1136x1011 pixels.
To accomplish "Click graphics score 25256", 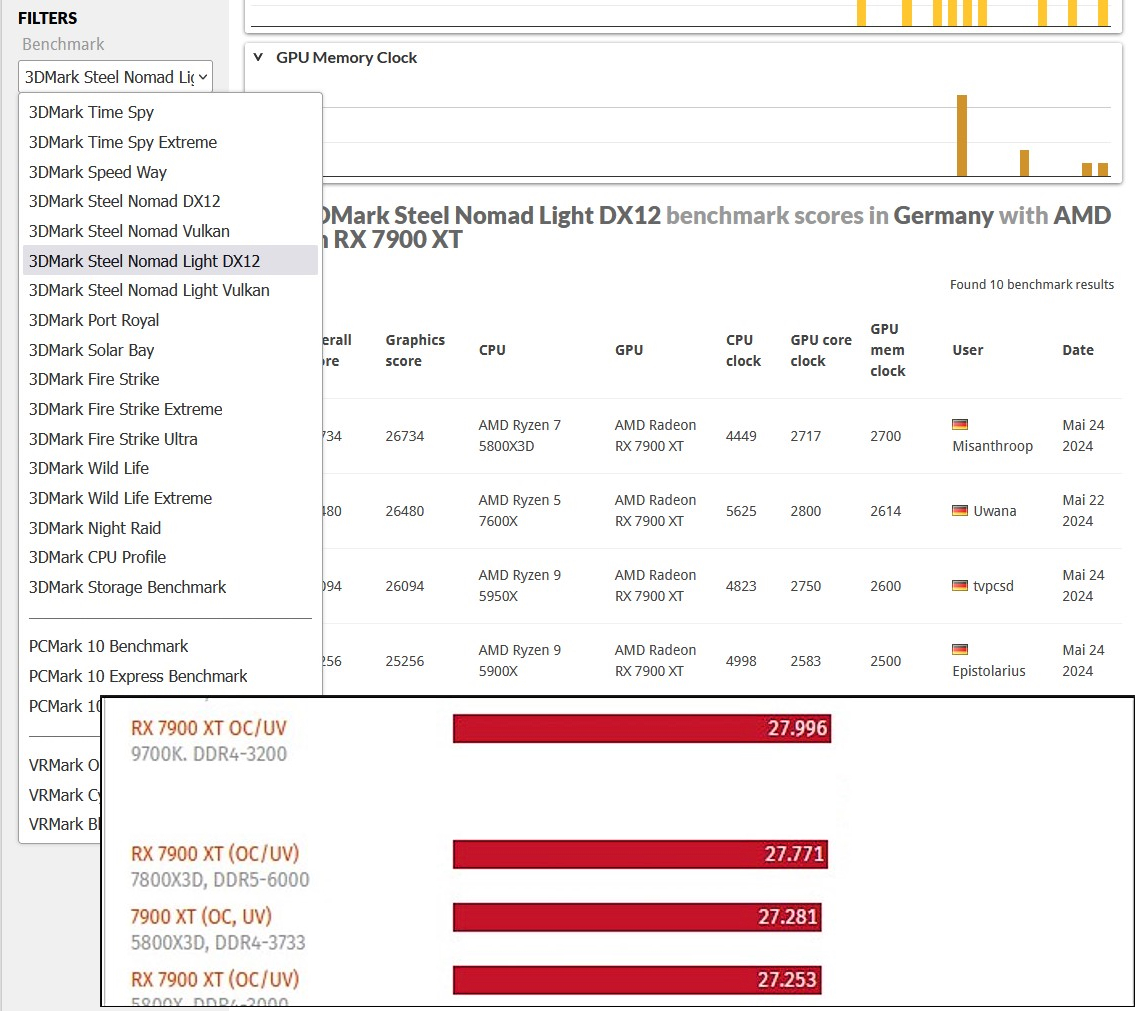I will coord(405,661).
